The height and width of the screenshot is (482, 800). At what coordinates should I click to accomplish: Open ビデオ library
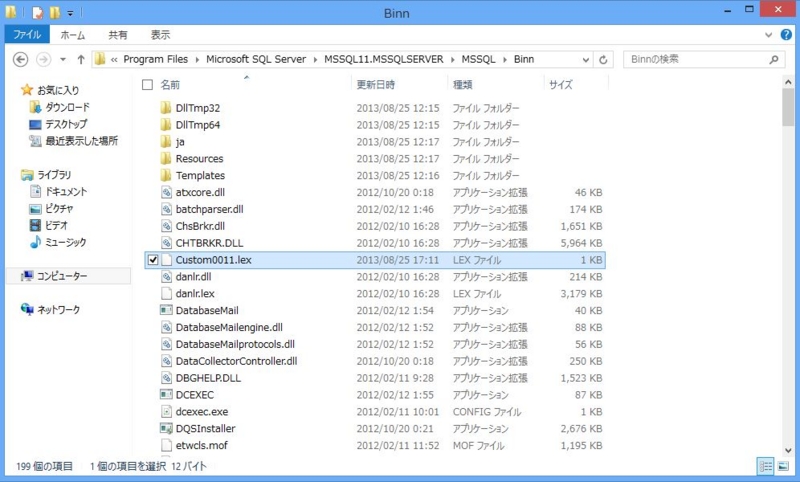[x=56, y=225]
